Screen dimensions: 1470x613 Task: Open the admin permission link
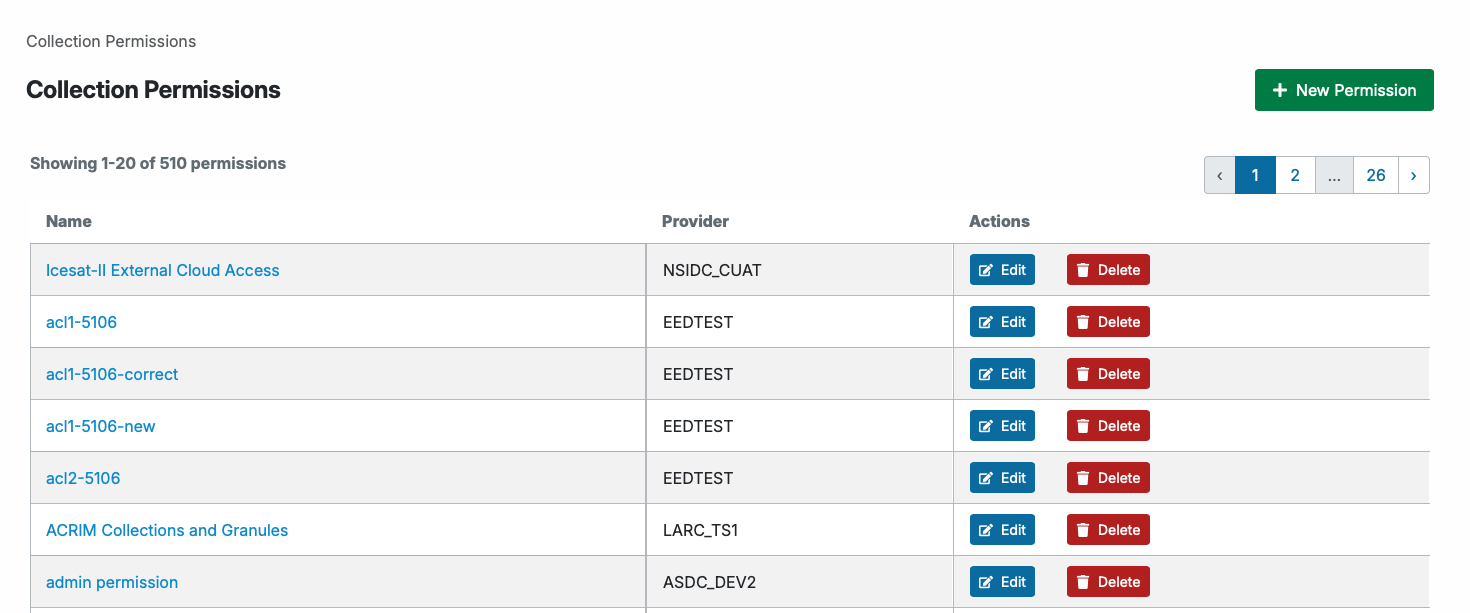click(x=112, y=582)
